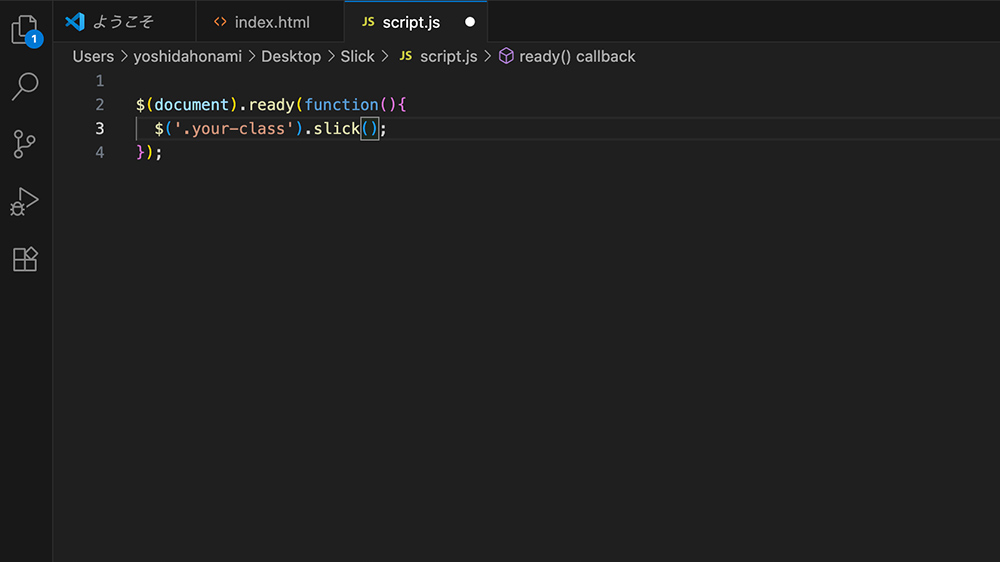Select the script.js editor tab
Viewport: 1000px width, 562px height.
(416, 22)
